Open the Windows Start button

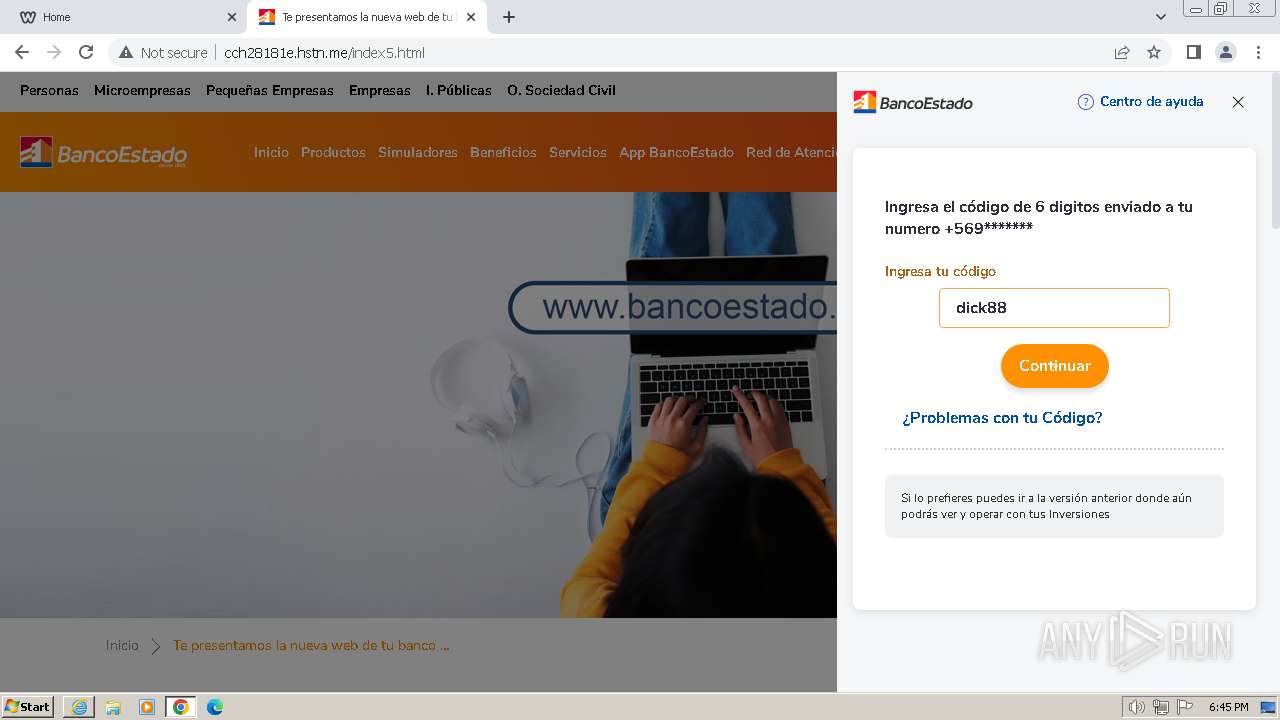[x=28, y=706]
